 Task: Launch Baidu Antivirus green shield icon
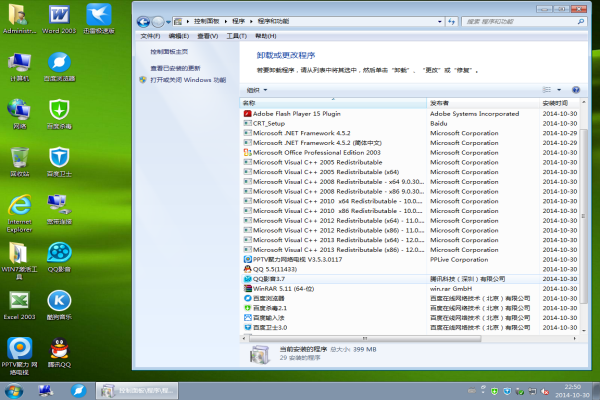click(59, 114)
